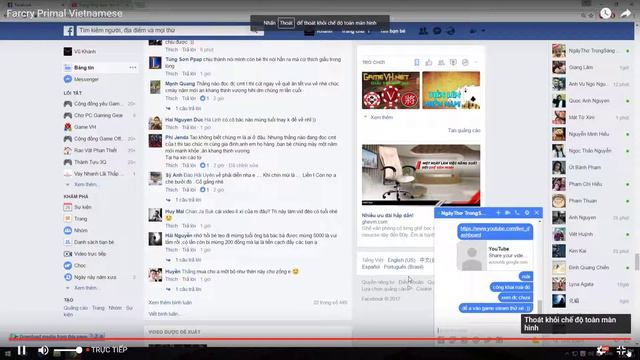
Task: Add video to Watch Later clock icon
Action: coord(606,13)
